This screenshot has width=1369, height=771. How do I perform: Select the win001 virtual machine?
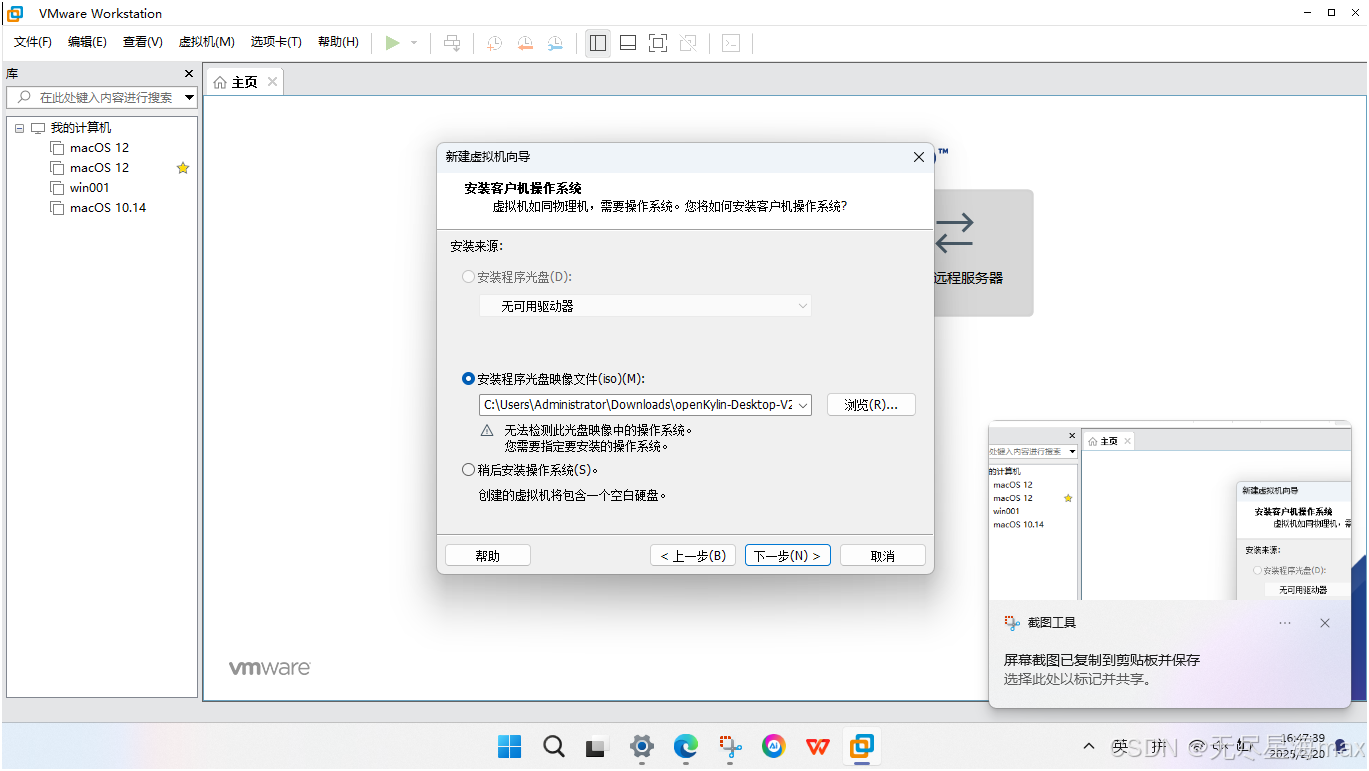89,188
